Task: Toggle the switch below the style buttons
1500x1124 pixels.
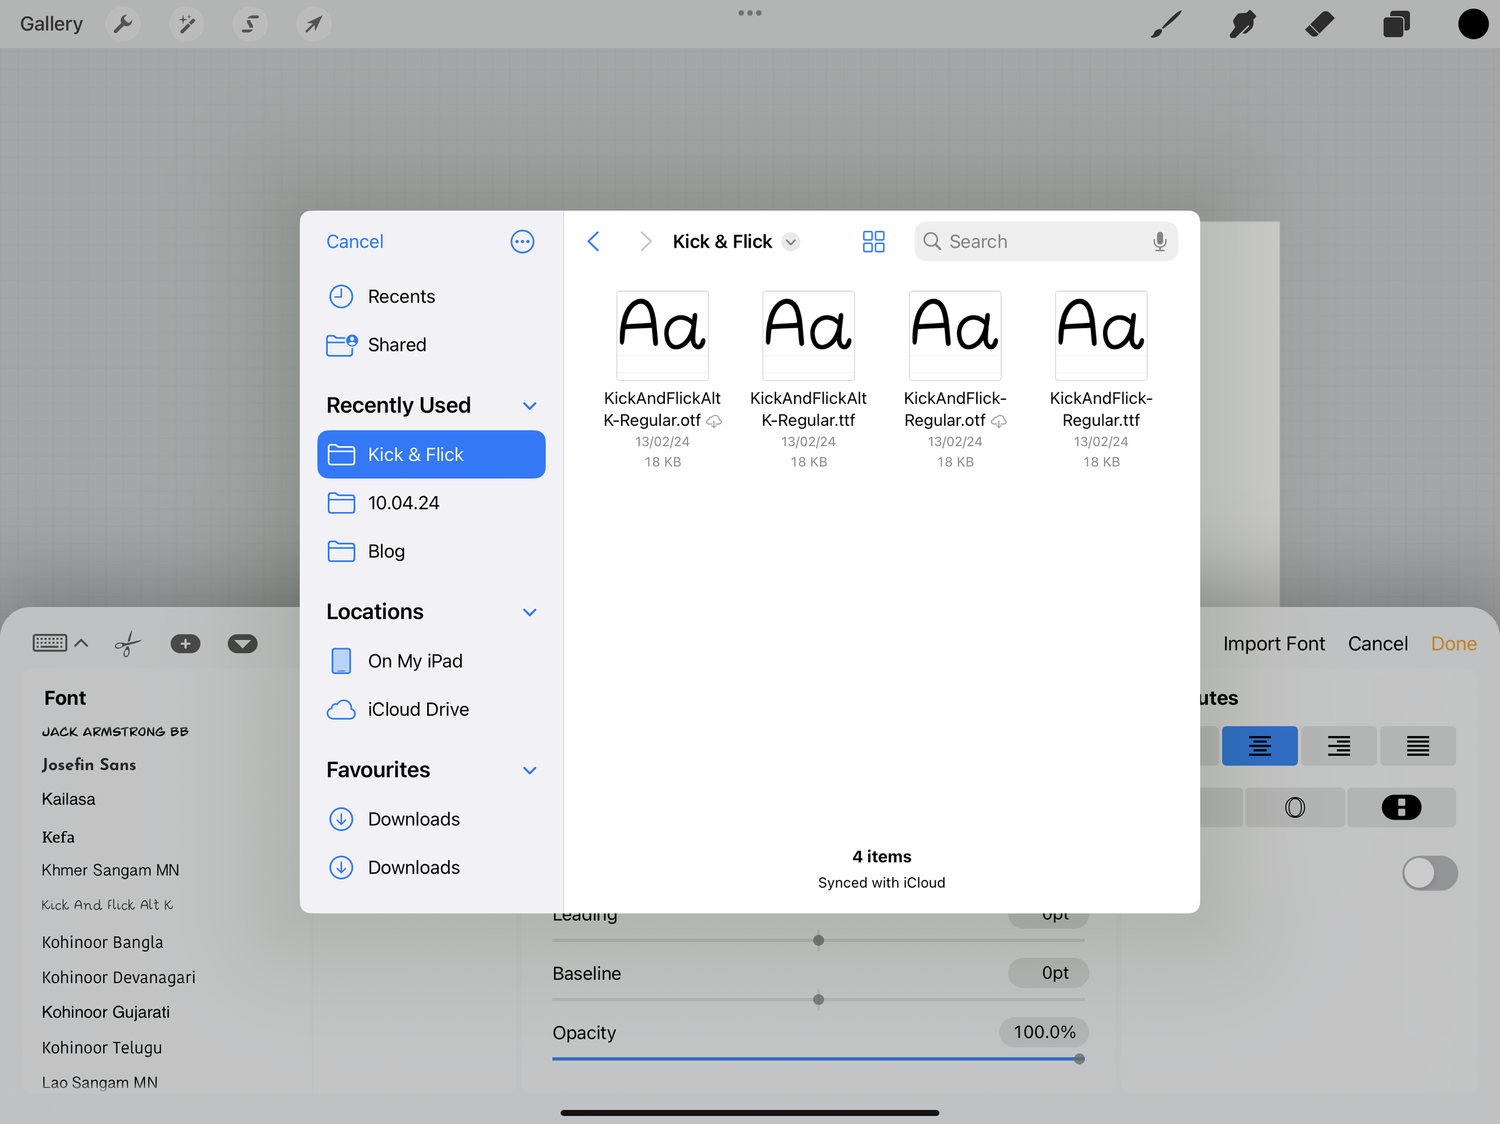Action: coord(1429,873)
